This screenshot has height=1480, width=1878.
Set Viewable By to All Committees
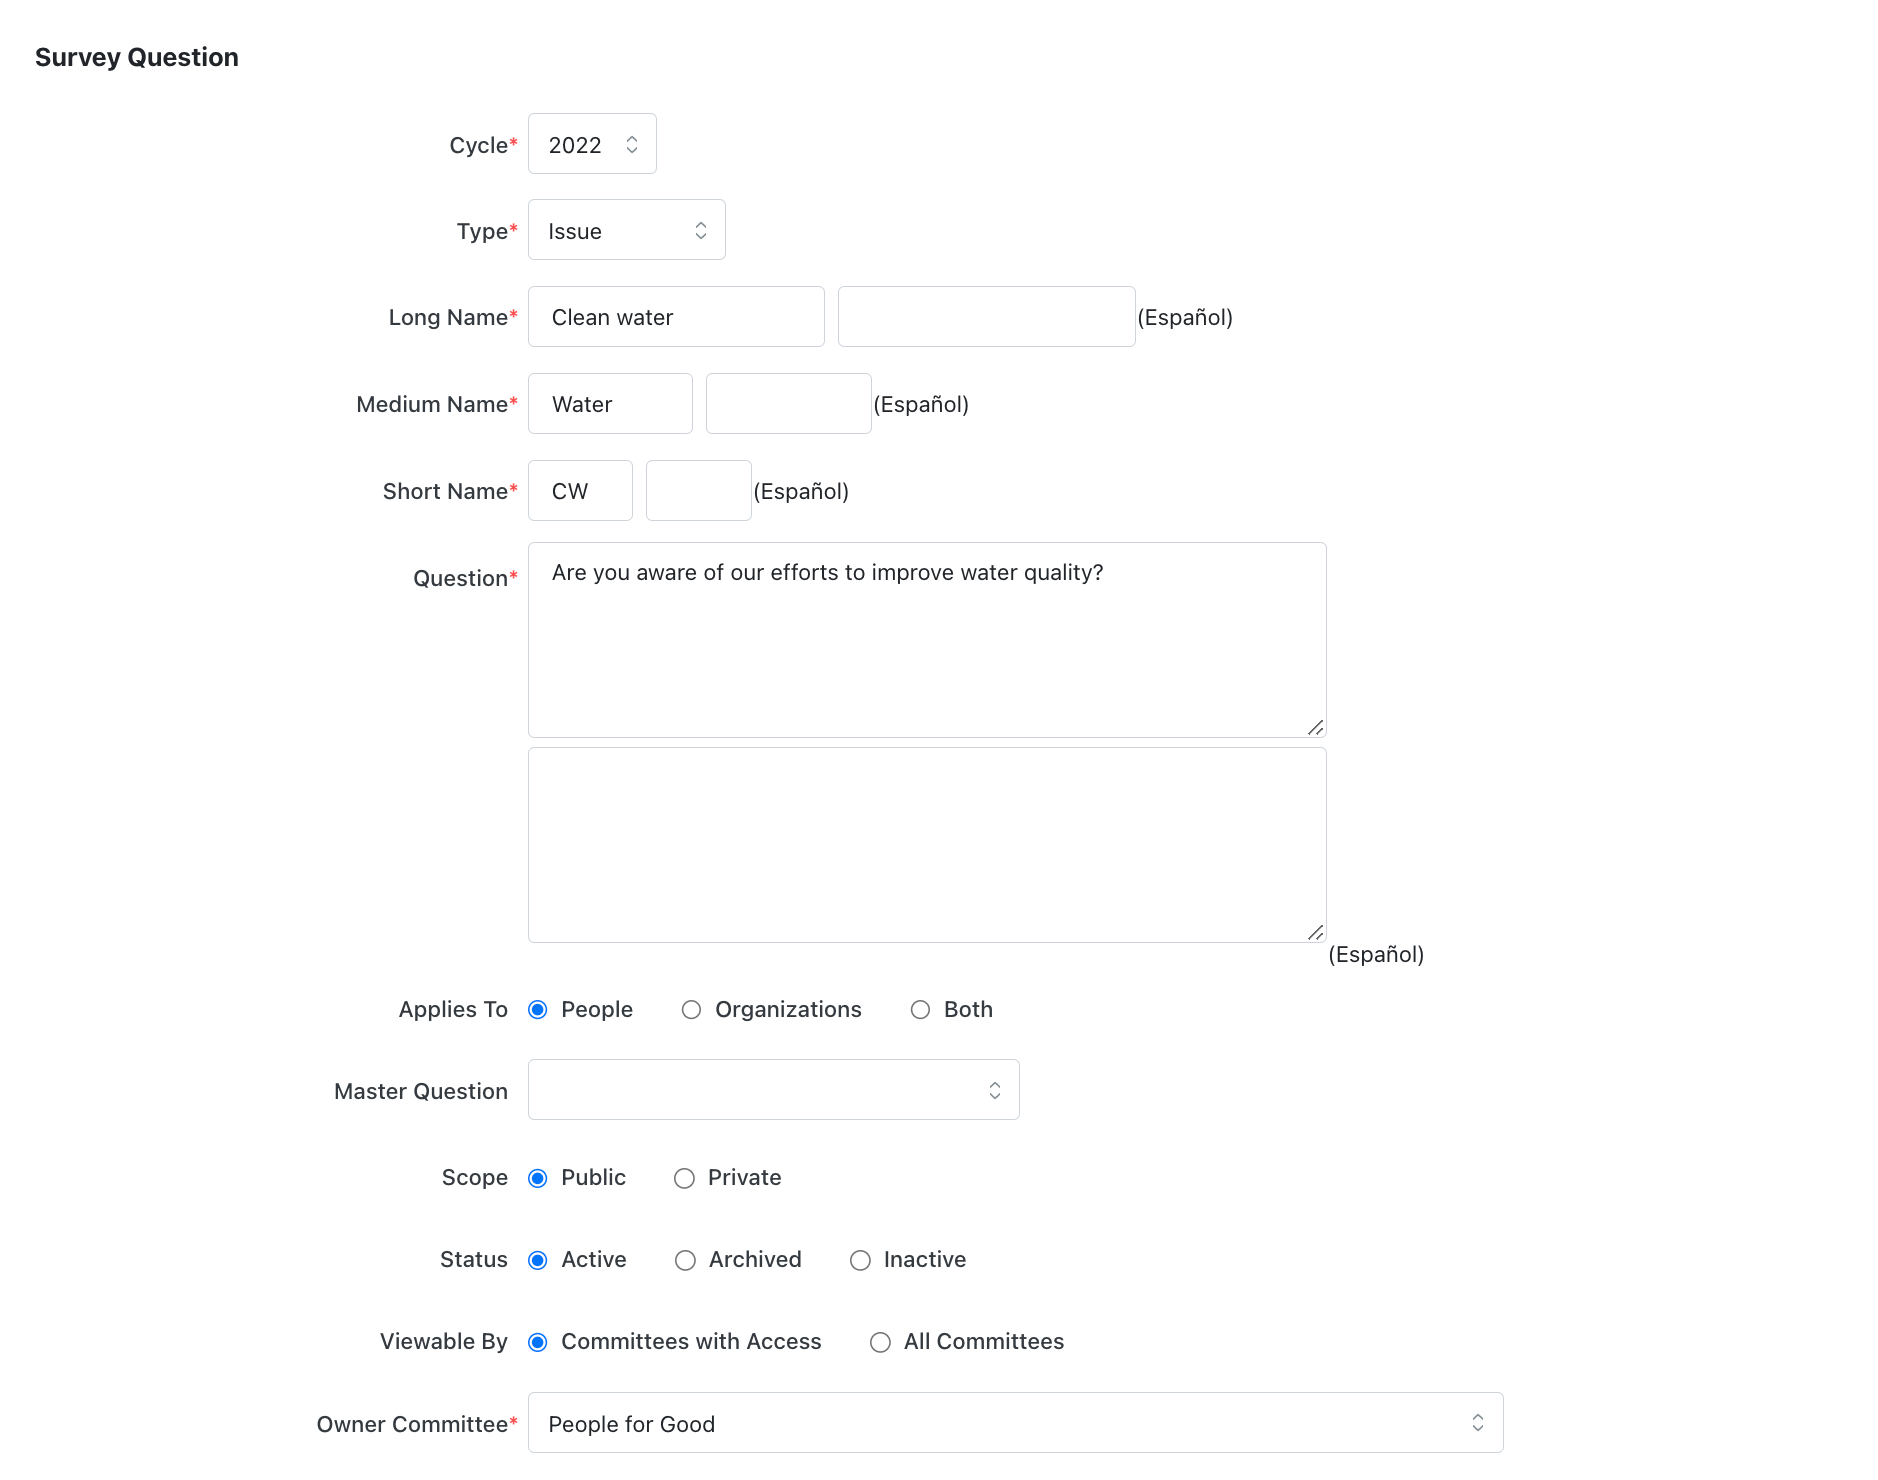point(880,1342)
